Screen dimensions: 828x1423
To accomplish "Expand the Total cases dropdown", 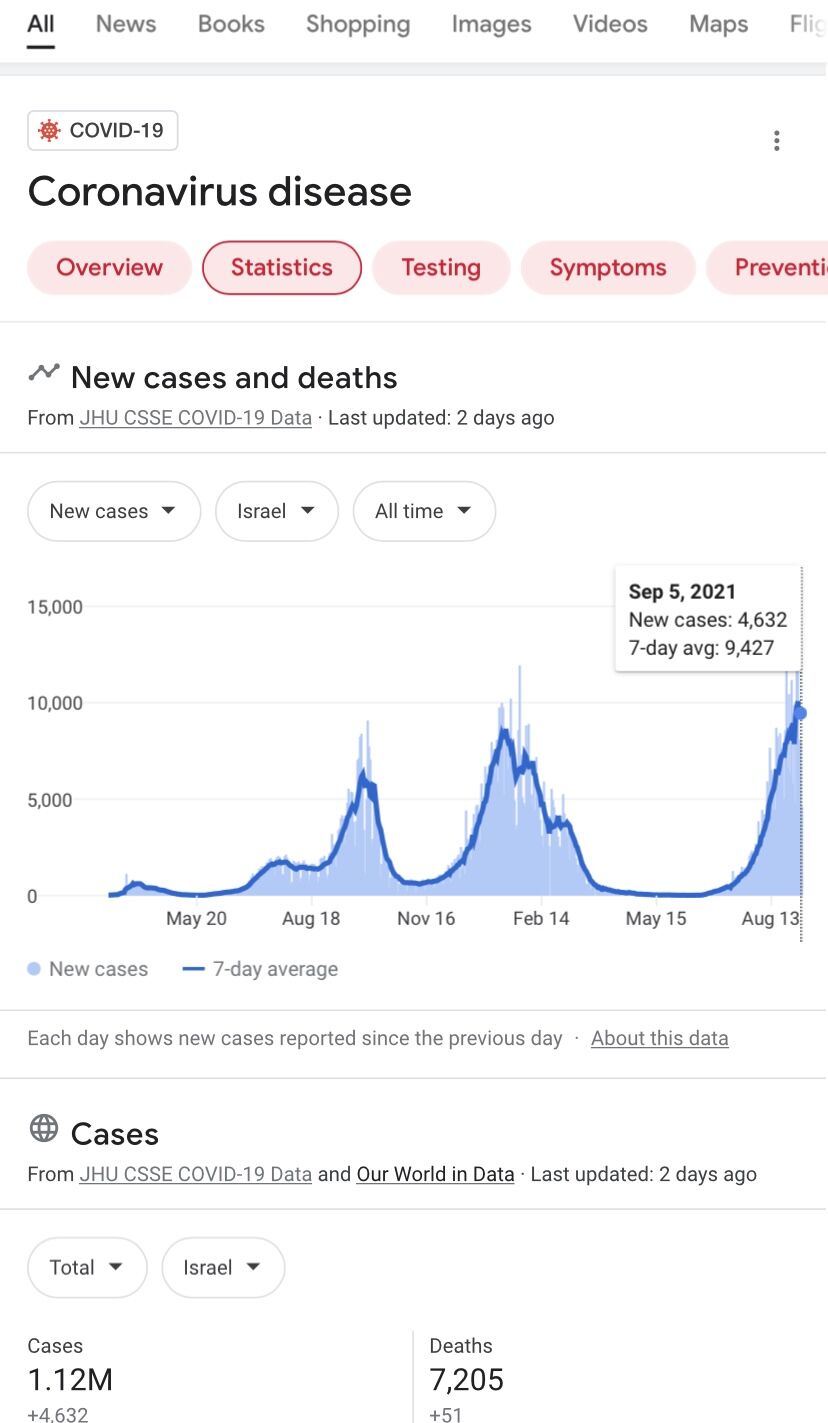I will click(87, 1267).
